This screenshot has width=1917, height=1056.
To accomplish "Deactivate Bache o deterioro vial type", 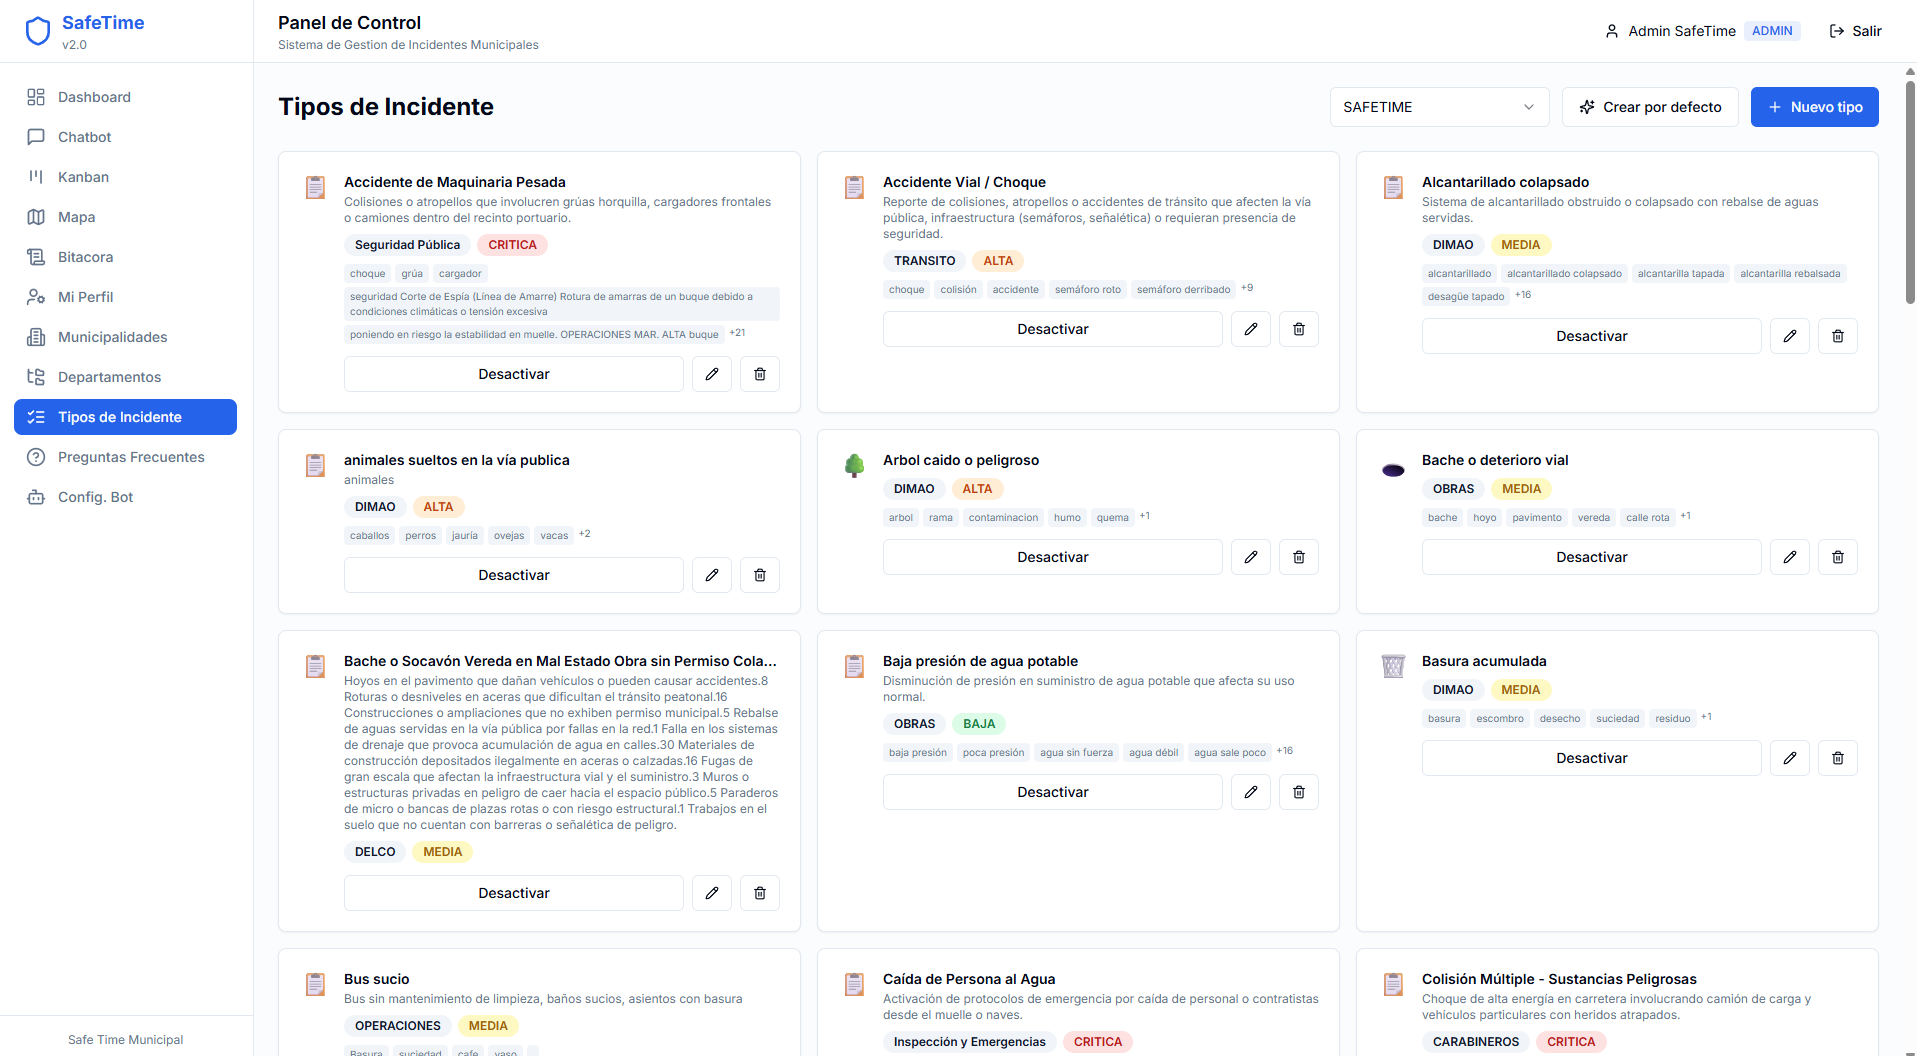I will pyautogui.click(x=1592, y=557).
